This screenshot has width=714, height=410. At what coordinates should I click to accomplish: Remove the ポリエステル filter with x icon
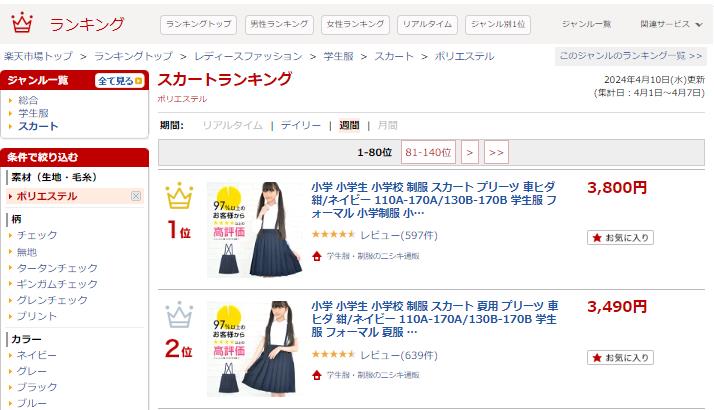(136, 196)
